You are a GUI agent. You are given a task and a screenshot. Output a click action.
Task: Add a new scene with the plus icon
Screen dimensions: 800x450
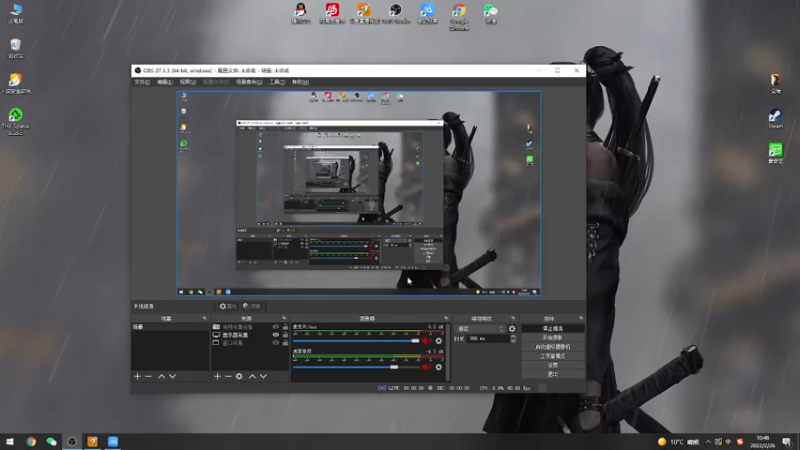137,377
